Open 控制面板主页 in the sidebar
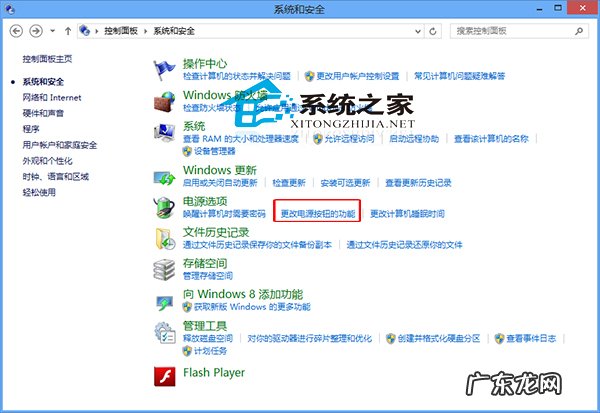 click(x=47, y=59)
